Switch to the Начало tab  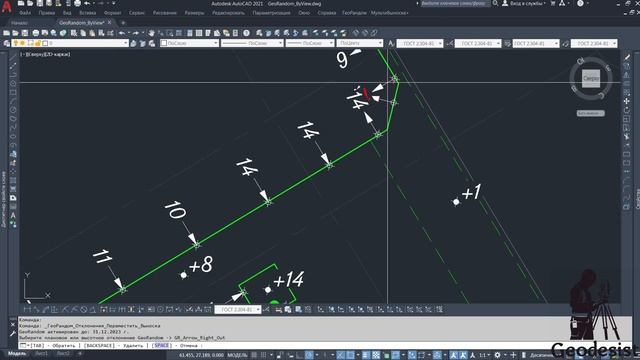pyautogui.click(x=20, y=23)
